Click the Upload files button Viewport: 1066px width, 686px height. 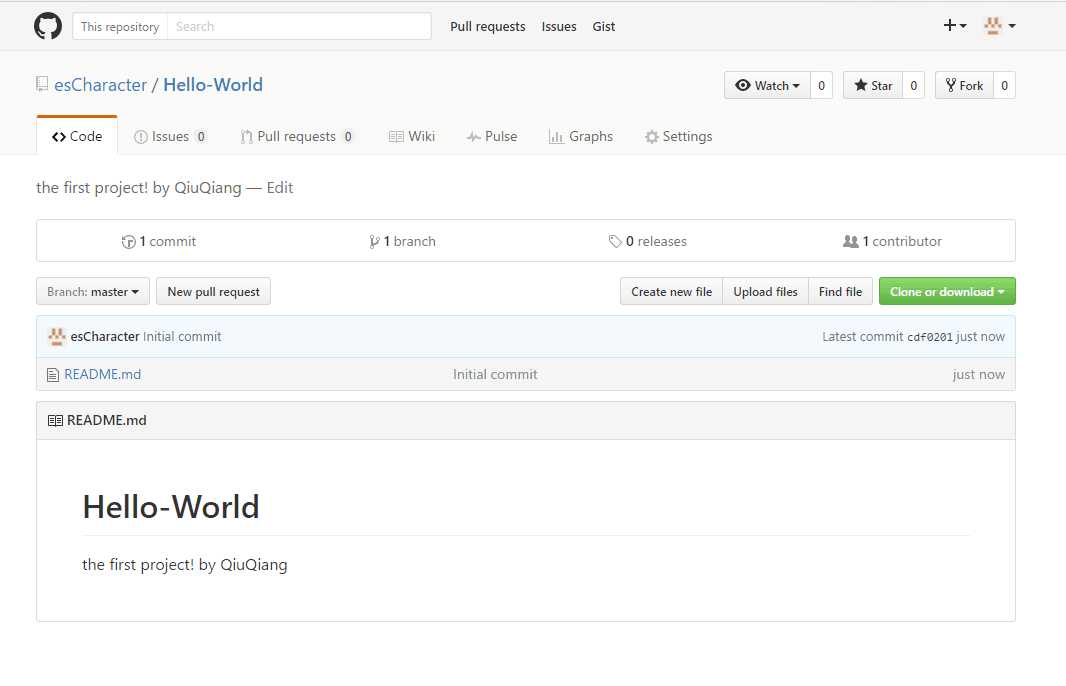point(766,292)
